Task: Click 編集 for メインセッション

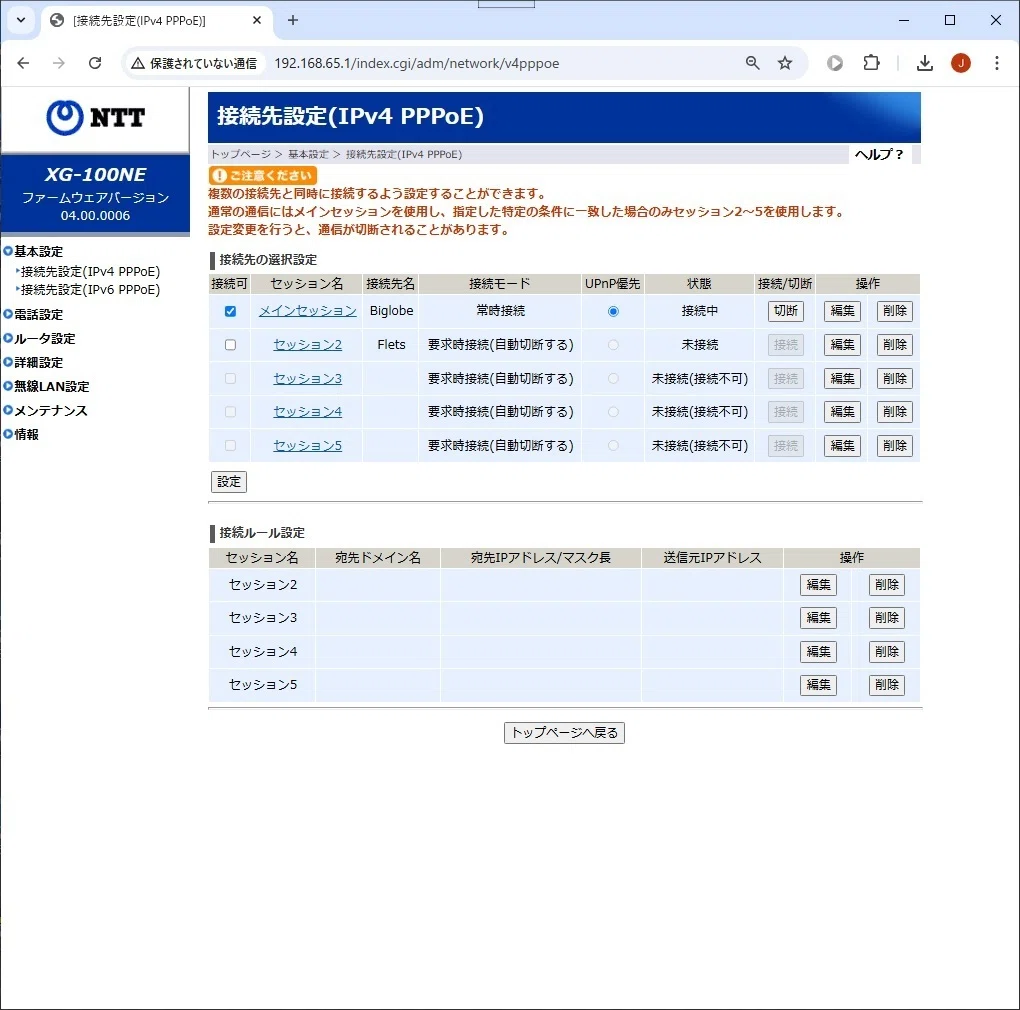Action: tap(842, 311)
